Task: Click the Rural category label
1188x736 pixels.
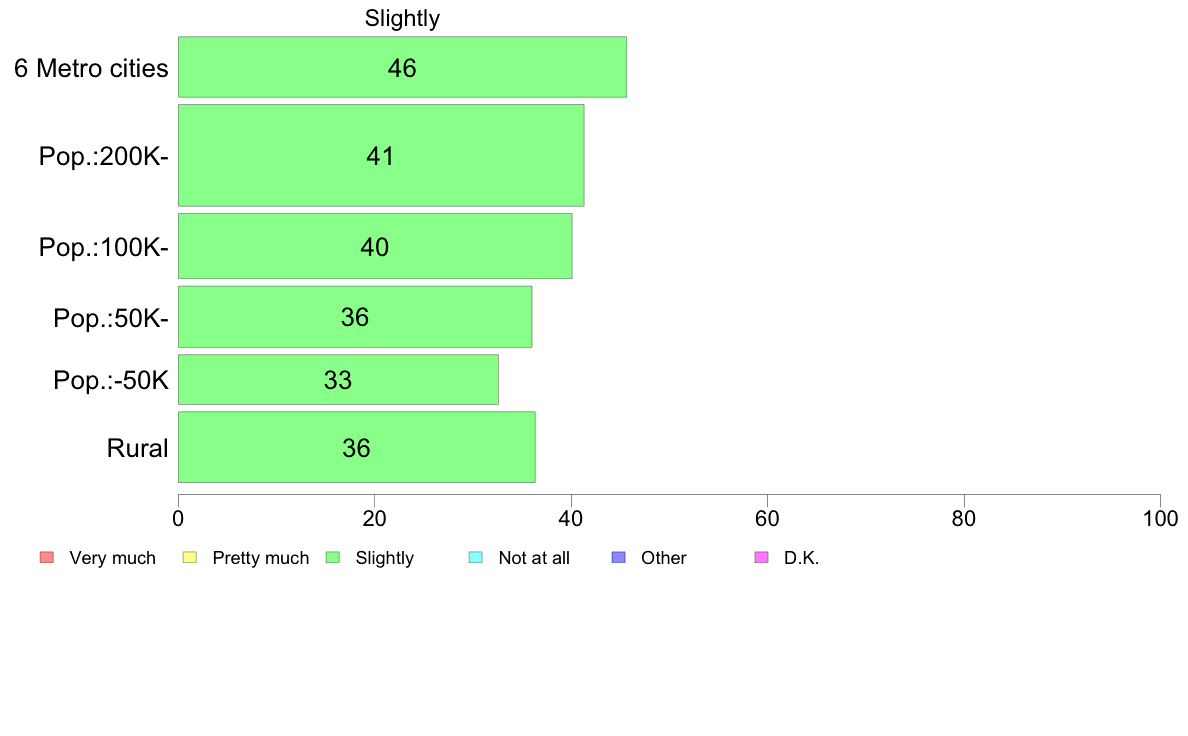Action: 137,448
